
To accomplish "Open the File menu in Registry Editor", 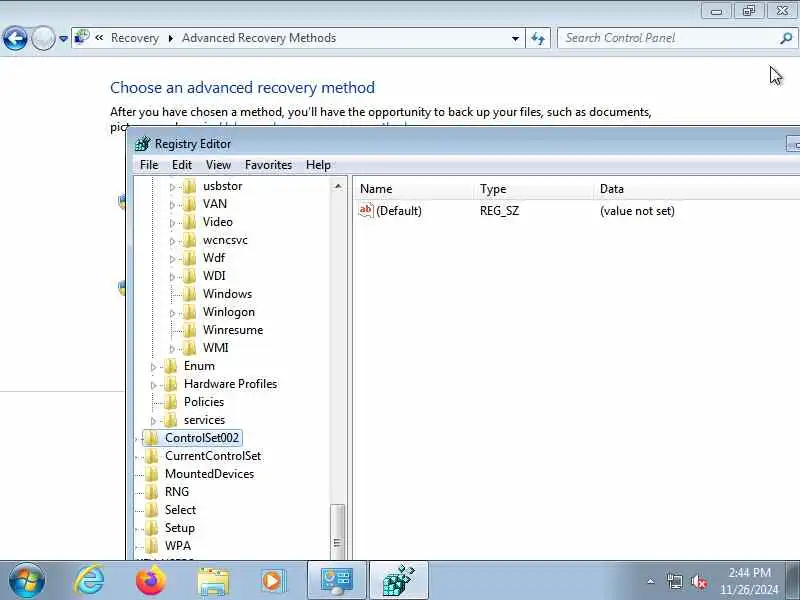I will (x=149, y=165).
